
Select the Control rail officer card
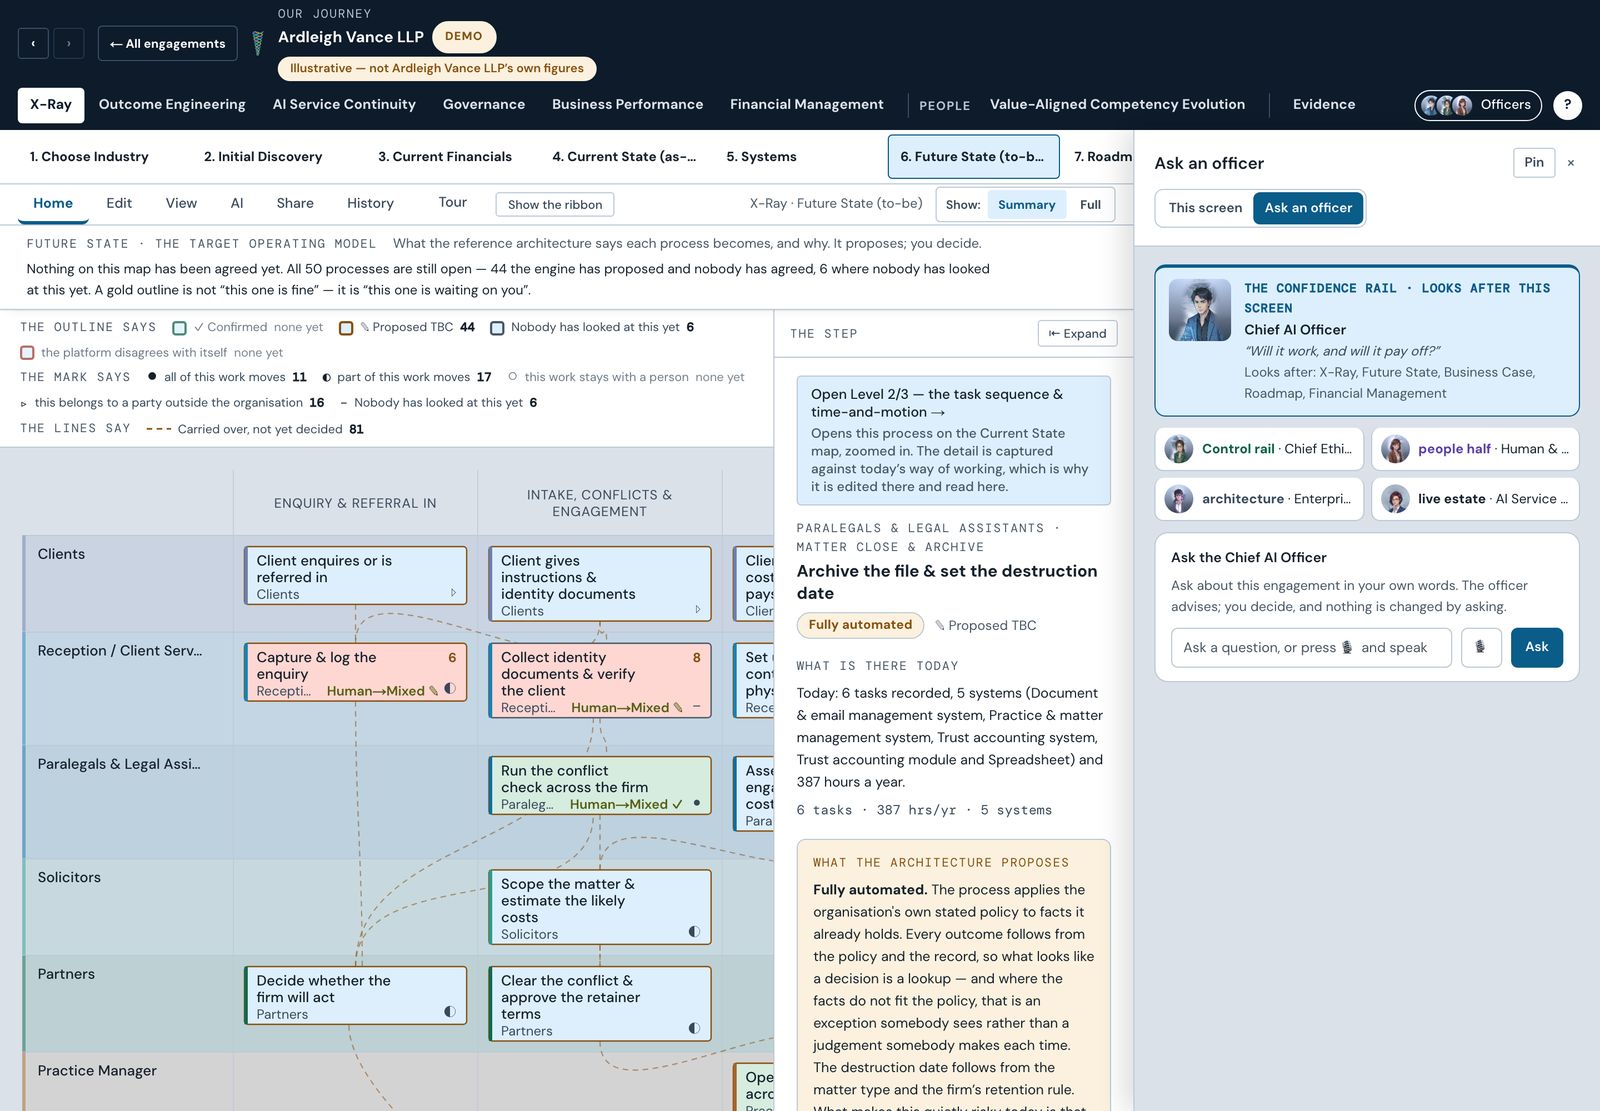pyautogui.click(x=1259, y=449)
